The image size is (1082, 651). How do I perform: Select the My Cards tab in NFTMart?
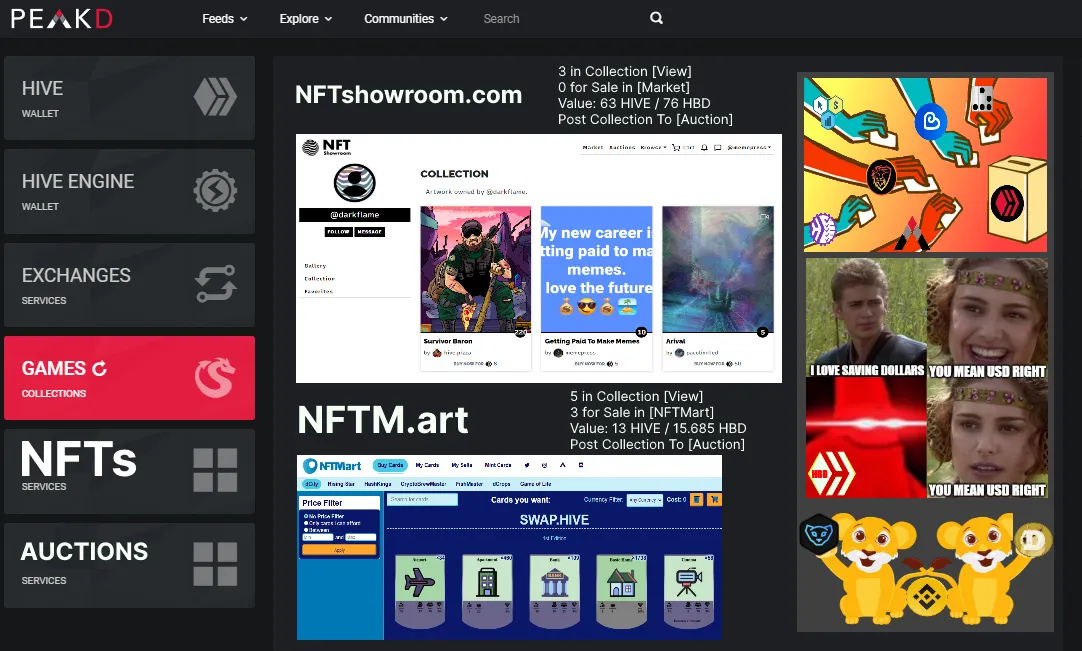click(427, 465)
